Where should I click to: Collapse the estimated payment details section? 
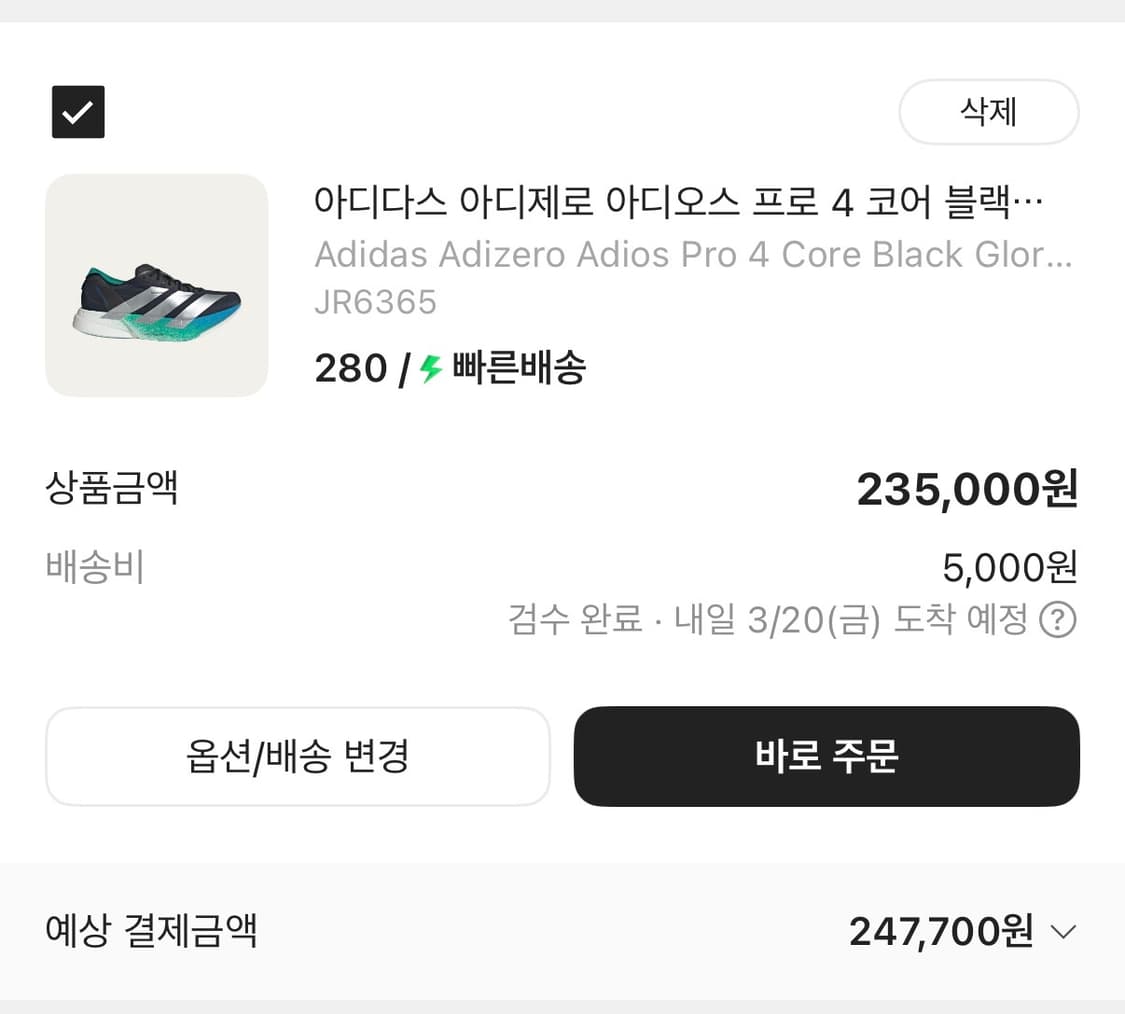point(1063,931)
